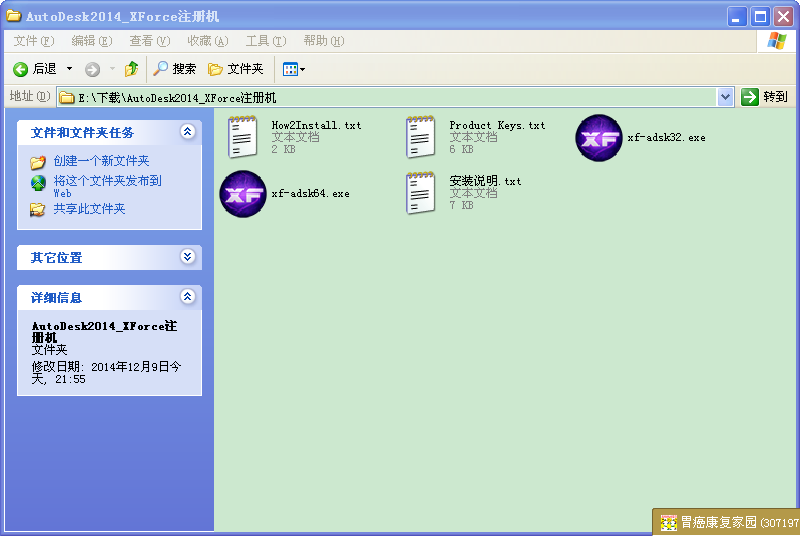Image resolution: width=800 pixels, height=536 pixels.
Task: Click the 转到 (Go) button
Action: coord(765,97)
